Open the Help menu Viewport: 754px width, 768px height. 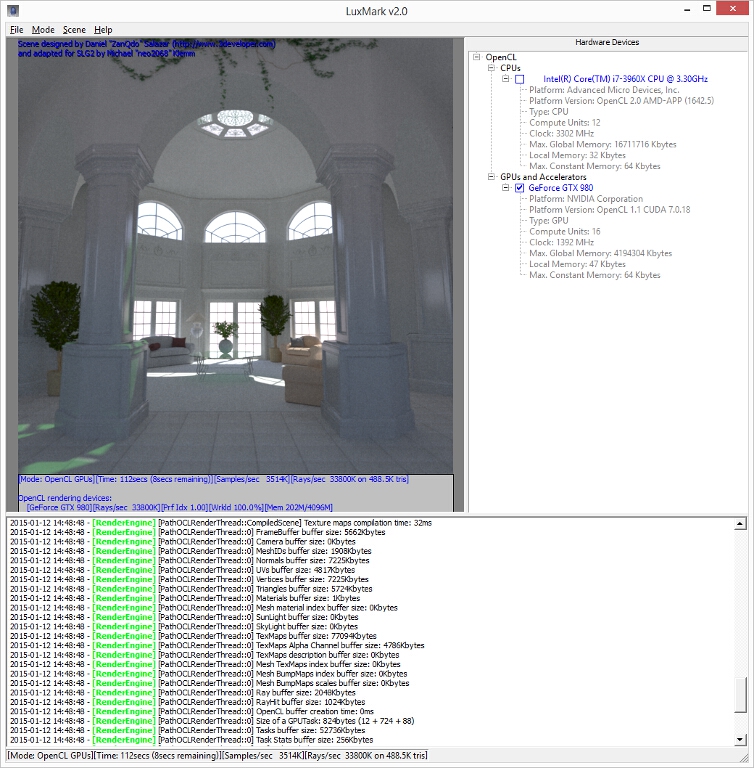[x=103, y=30]
